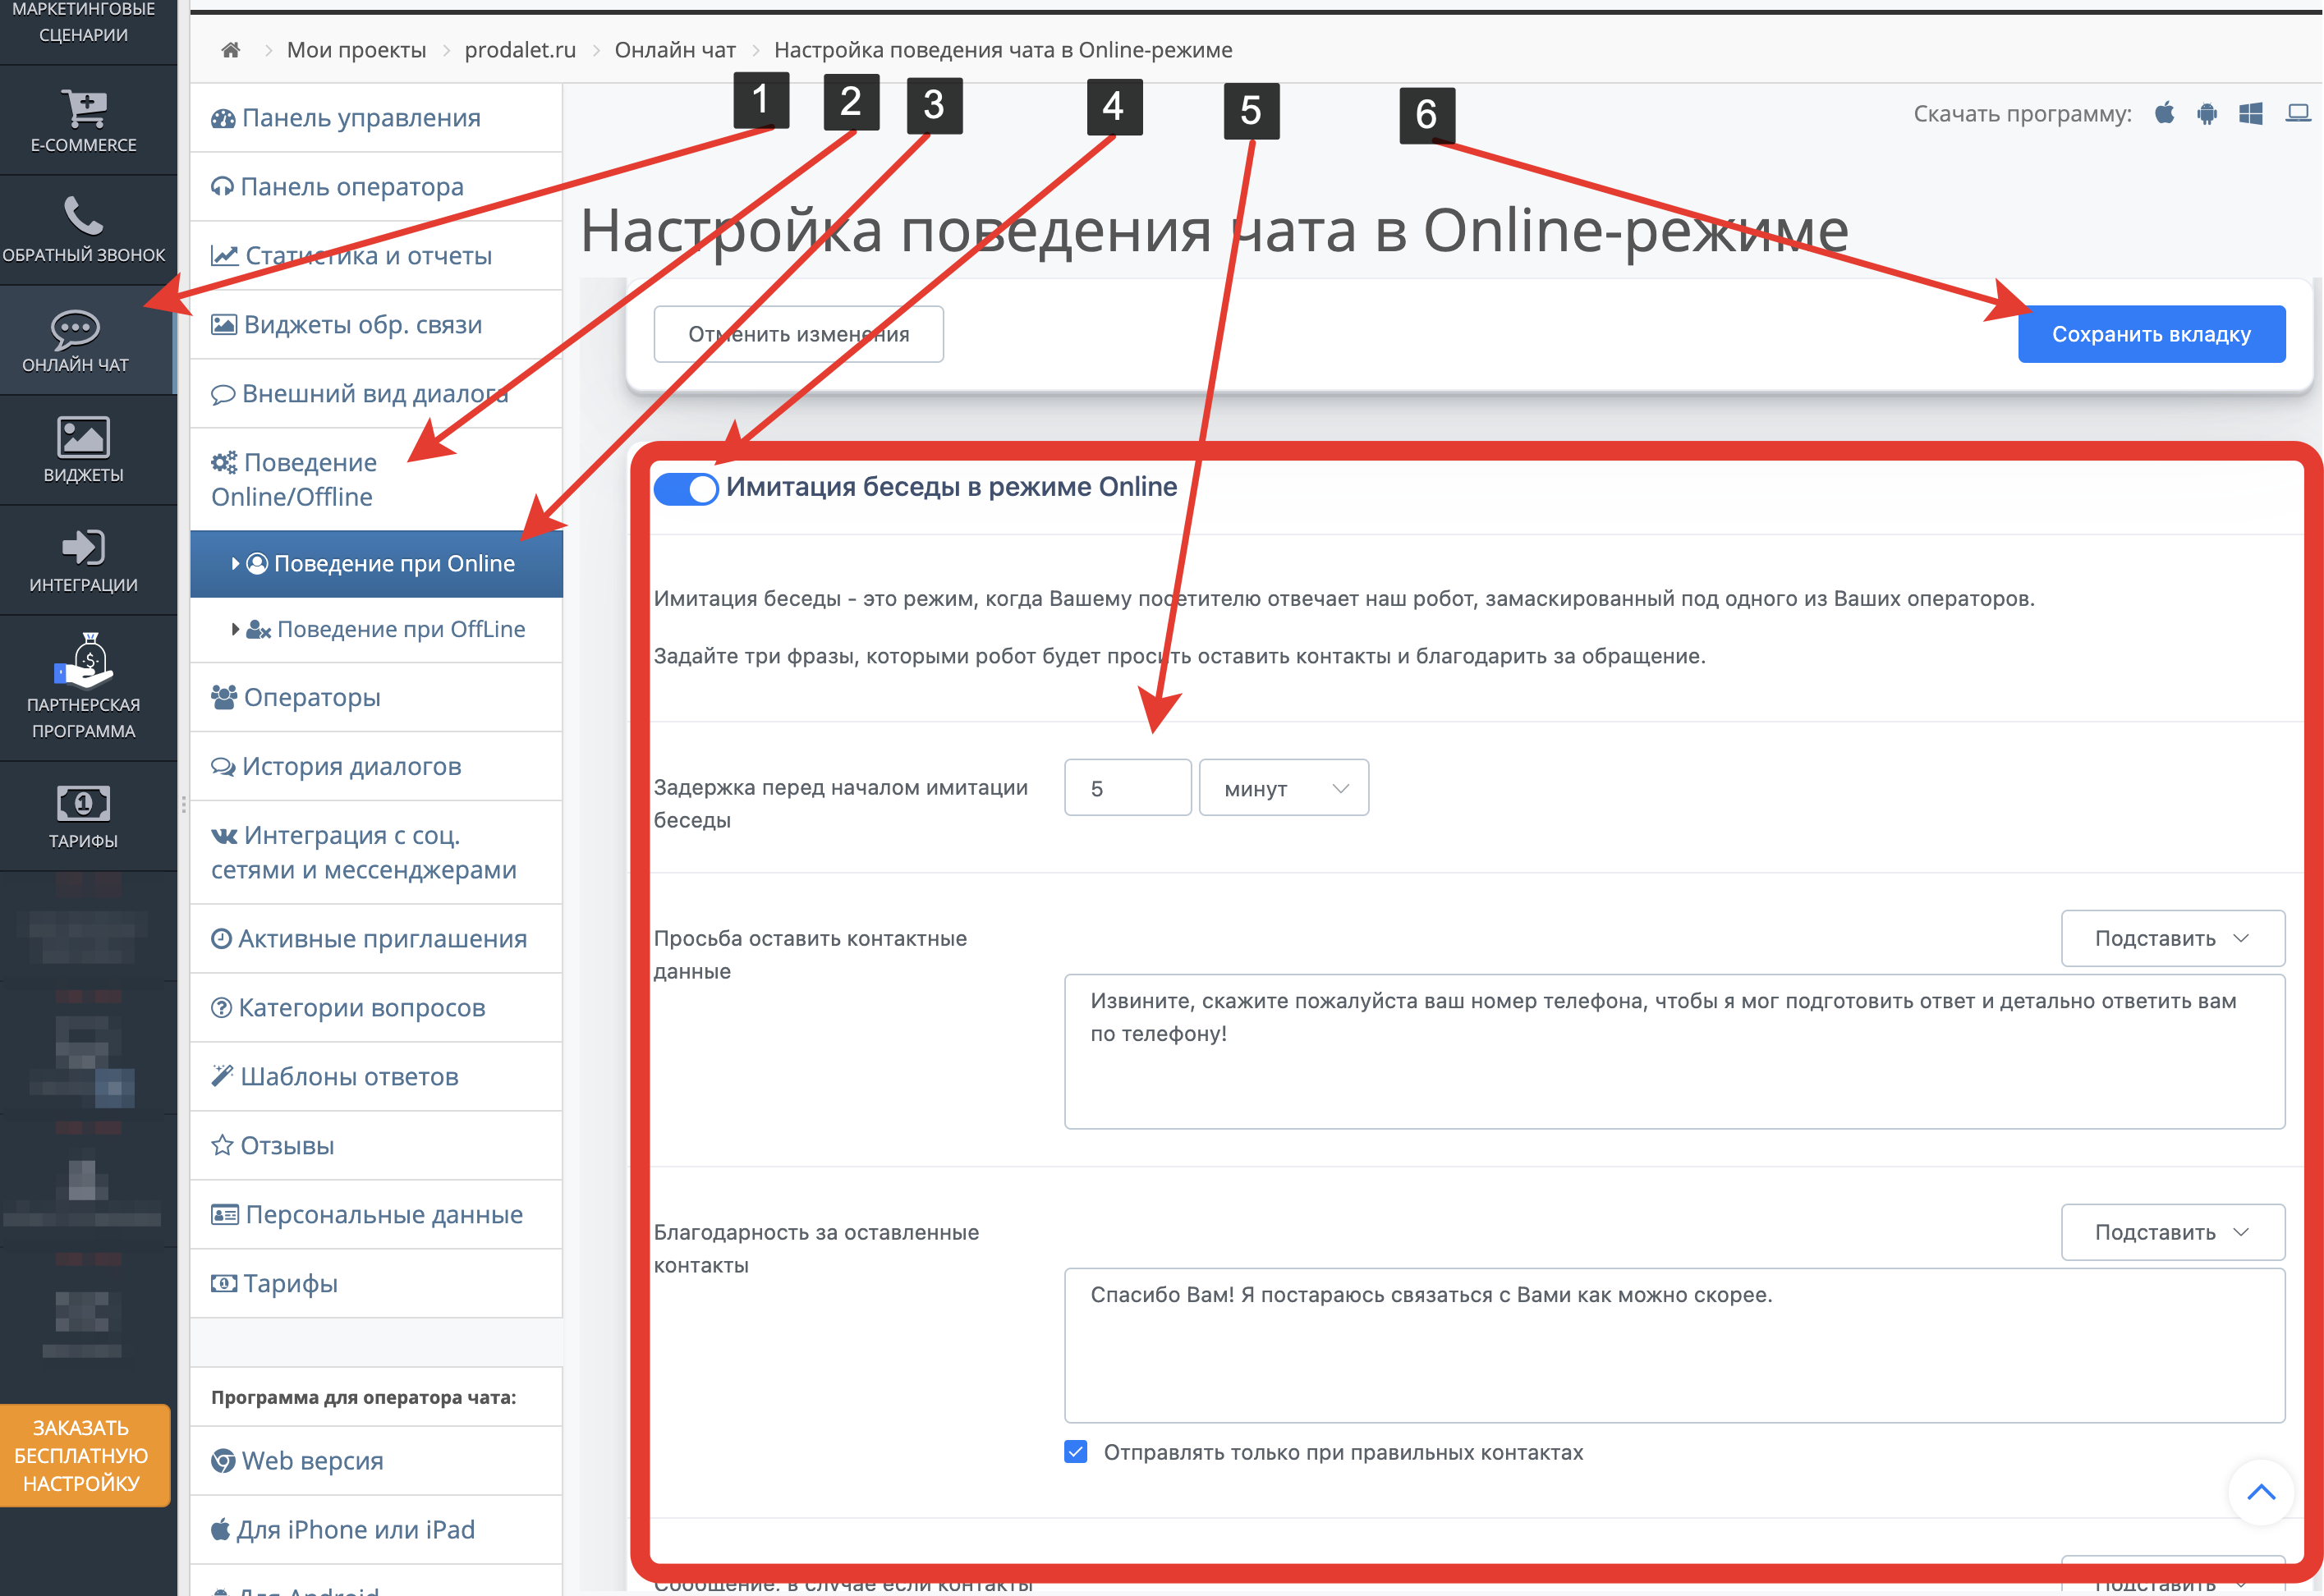
Task: Open Шаблоны ответов menu item
Action: (x=376, y=1077)
